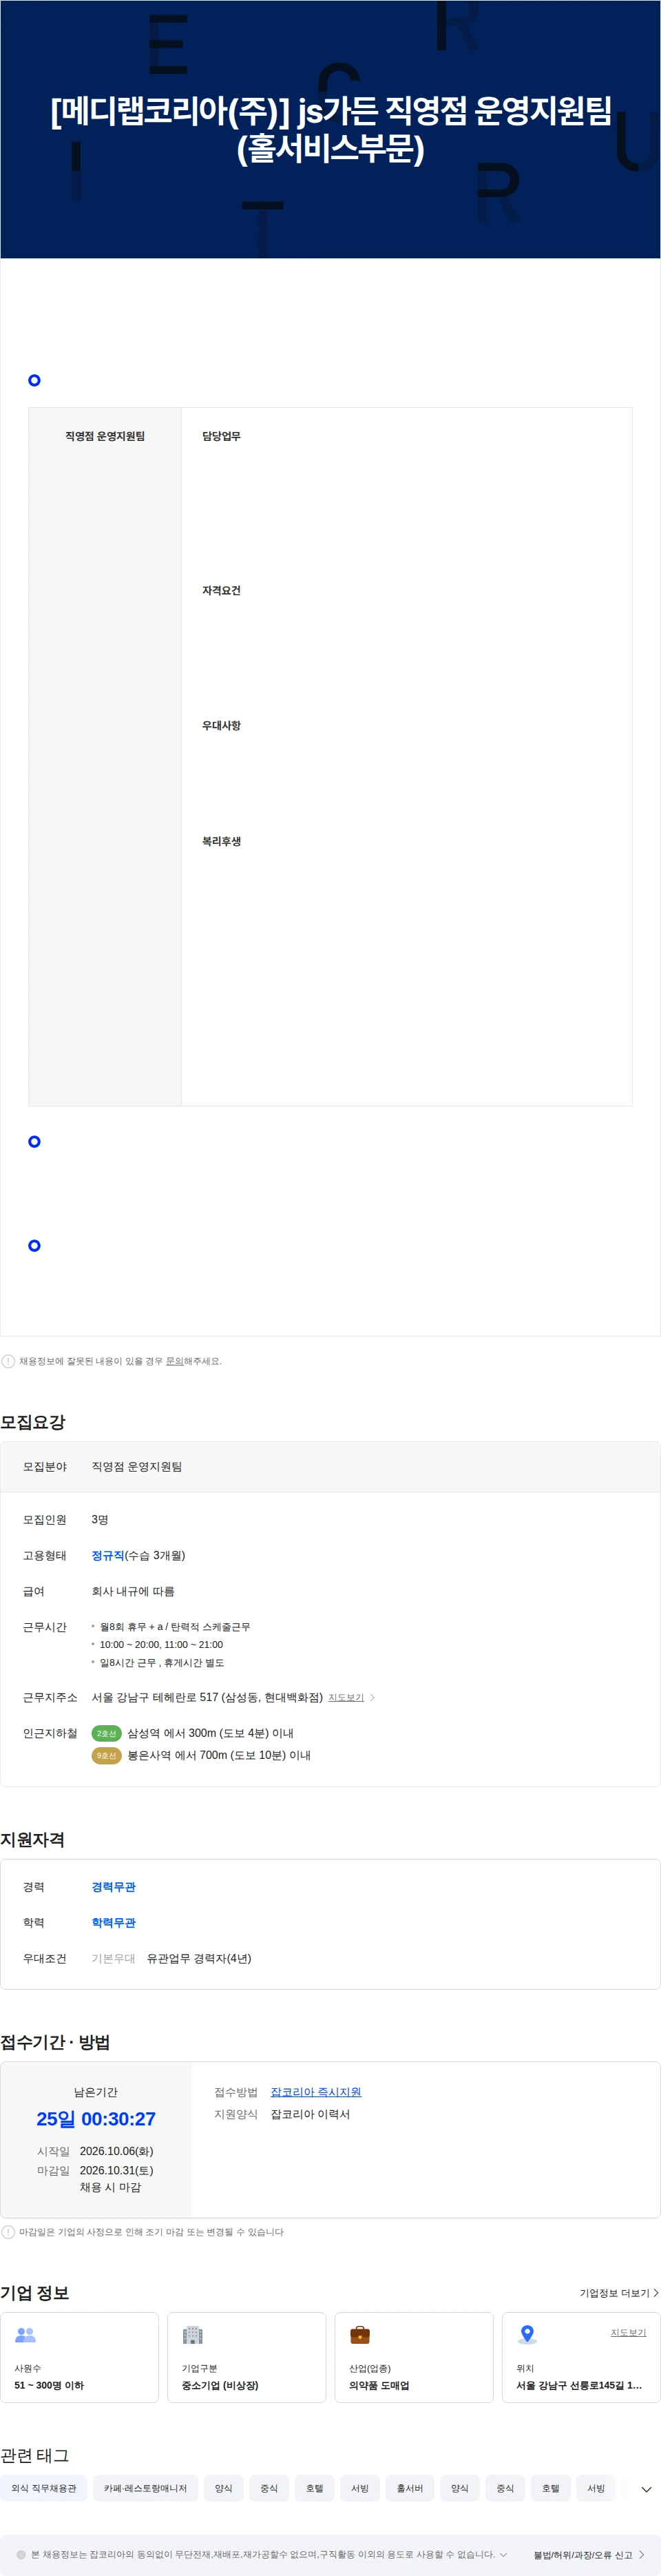Click the 자격요건 heading
661x2576 pixels.
pyautogui.click(x=221, y=590)
